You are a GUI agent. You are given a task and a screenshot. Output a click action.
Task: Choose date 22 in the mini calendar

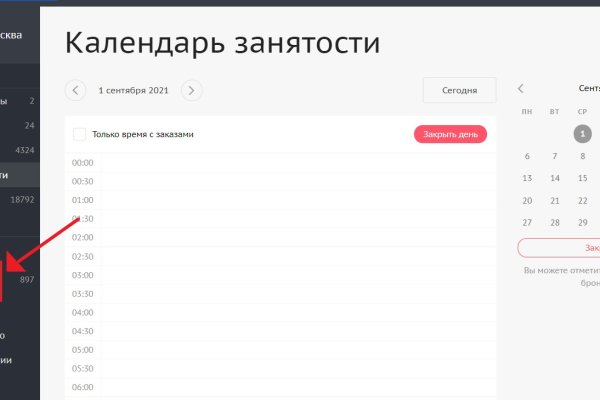582,201
